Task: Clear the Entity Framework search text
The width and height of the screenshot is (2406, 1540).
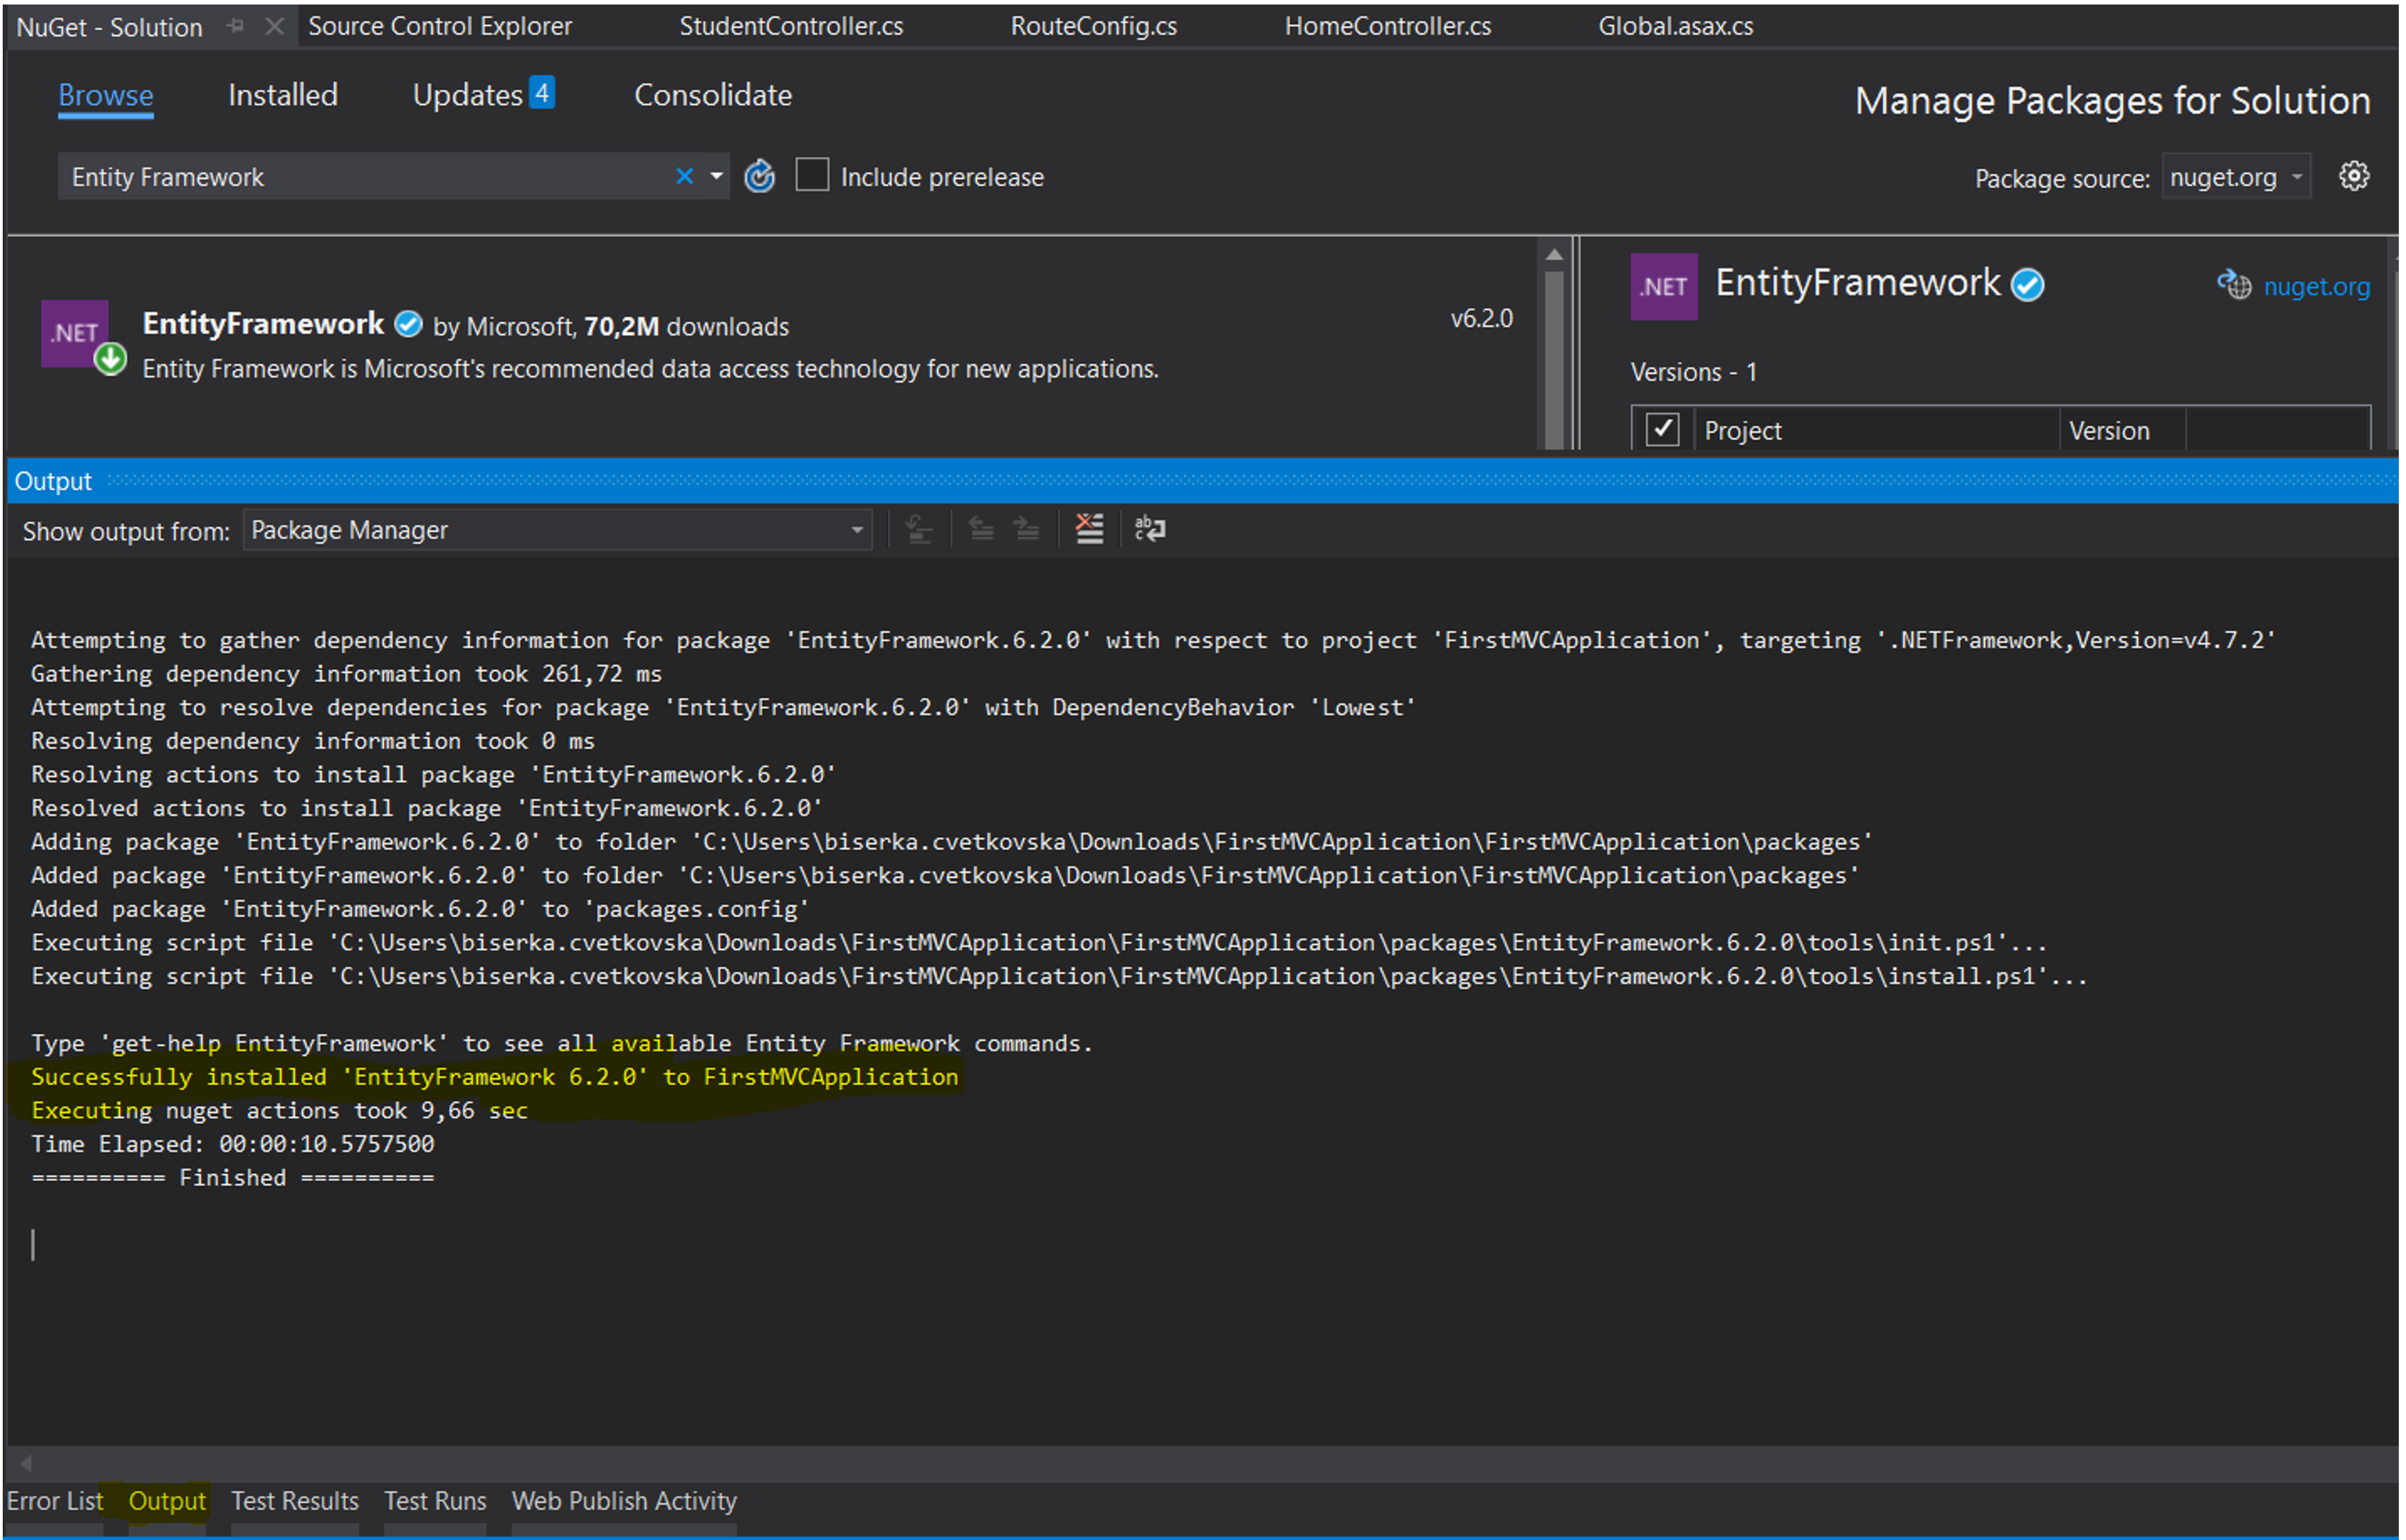Action: point(684,177)
